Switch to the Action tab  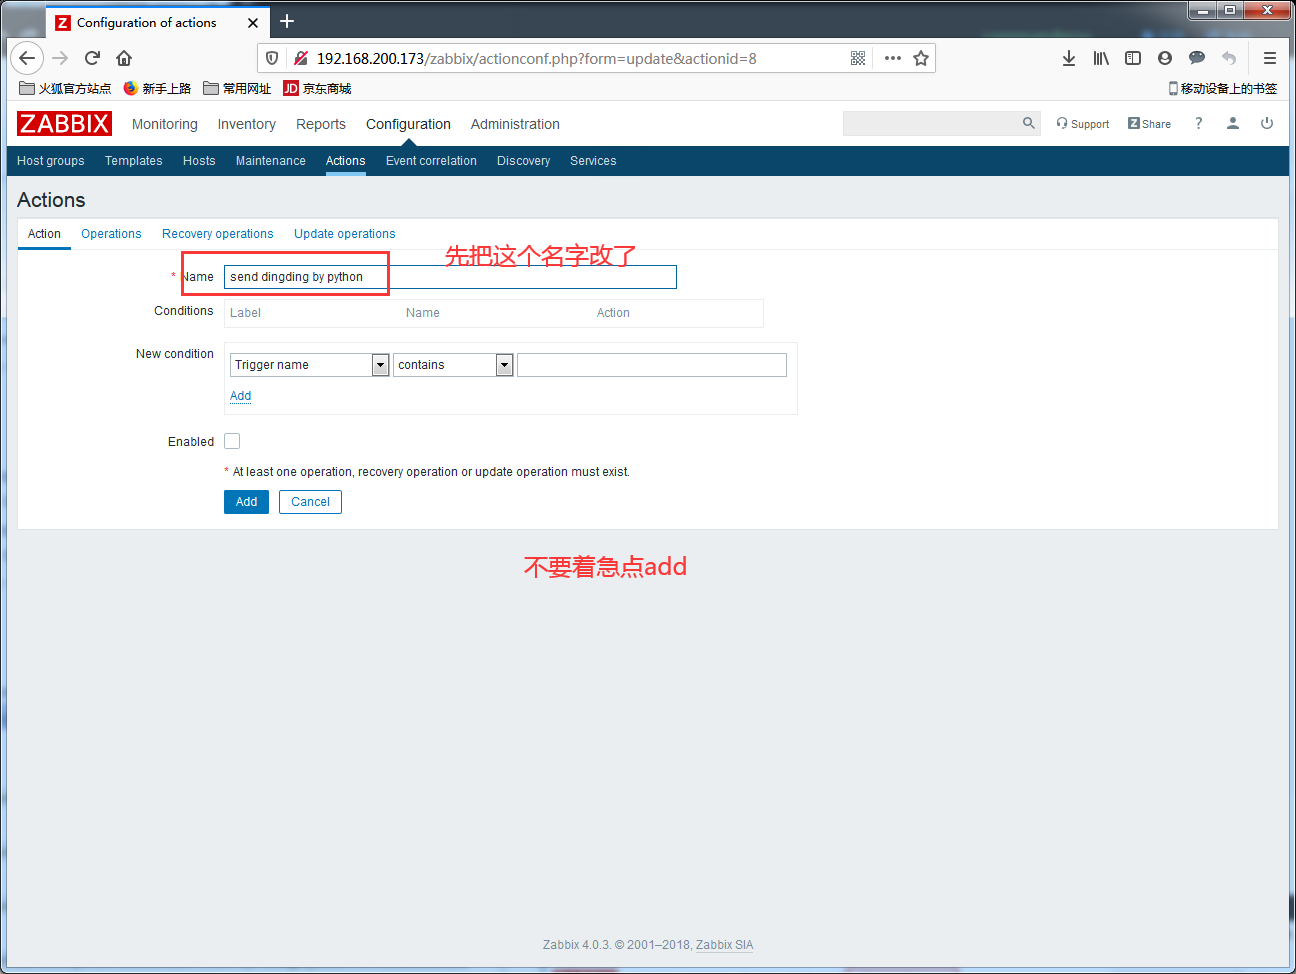click(44, 234)
